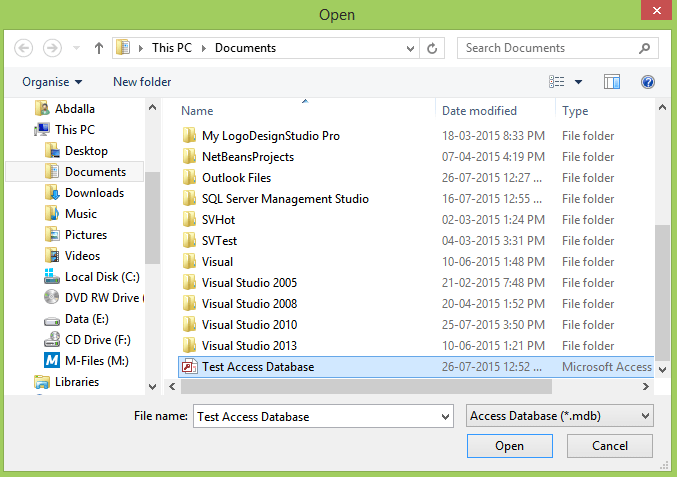
Task: Click the horizontal scroll right arrow
Action: [x=645, y=386]
